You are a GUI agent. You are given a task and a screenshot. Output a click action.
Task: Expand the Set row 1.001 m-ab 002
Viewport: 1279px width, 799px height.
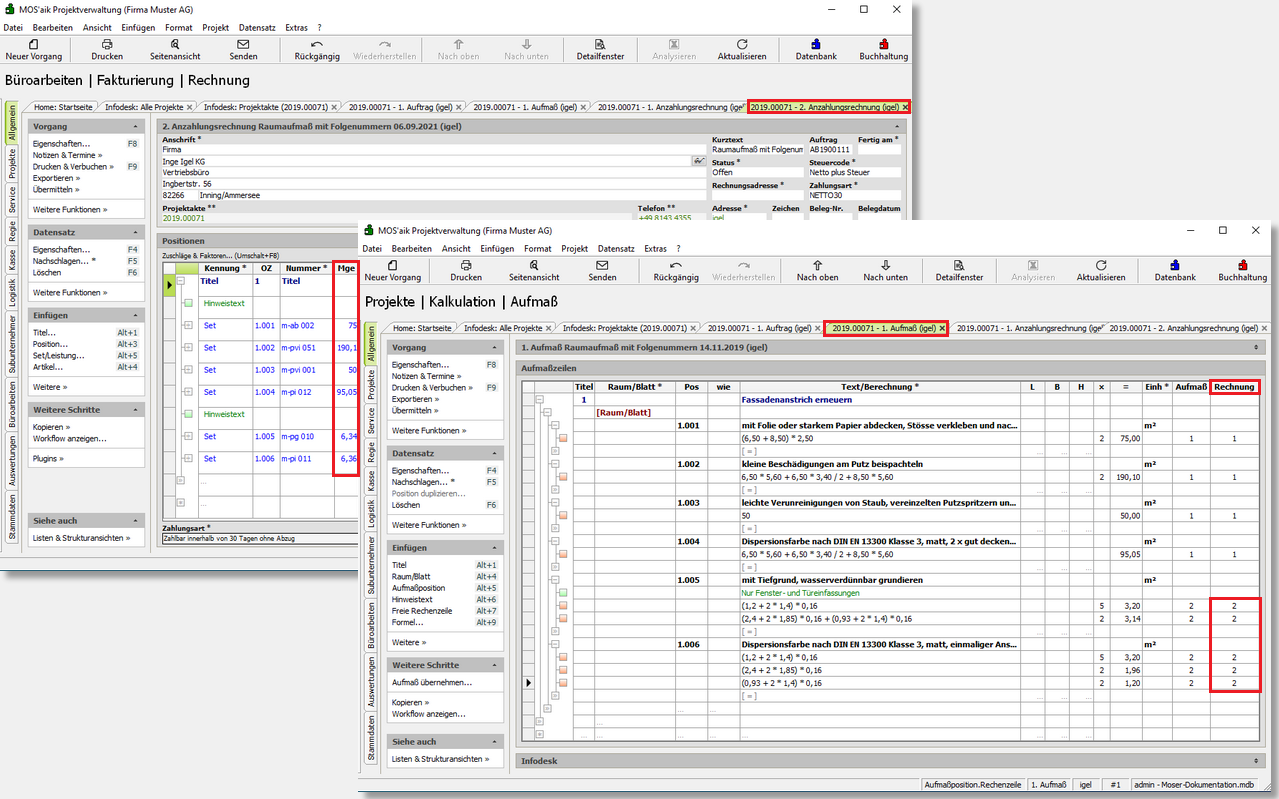pos(187,325)
